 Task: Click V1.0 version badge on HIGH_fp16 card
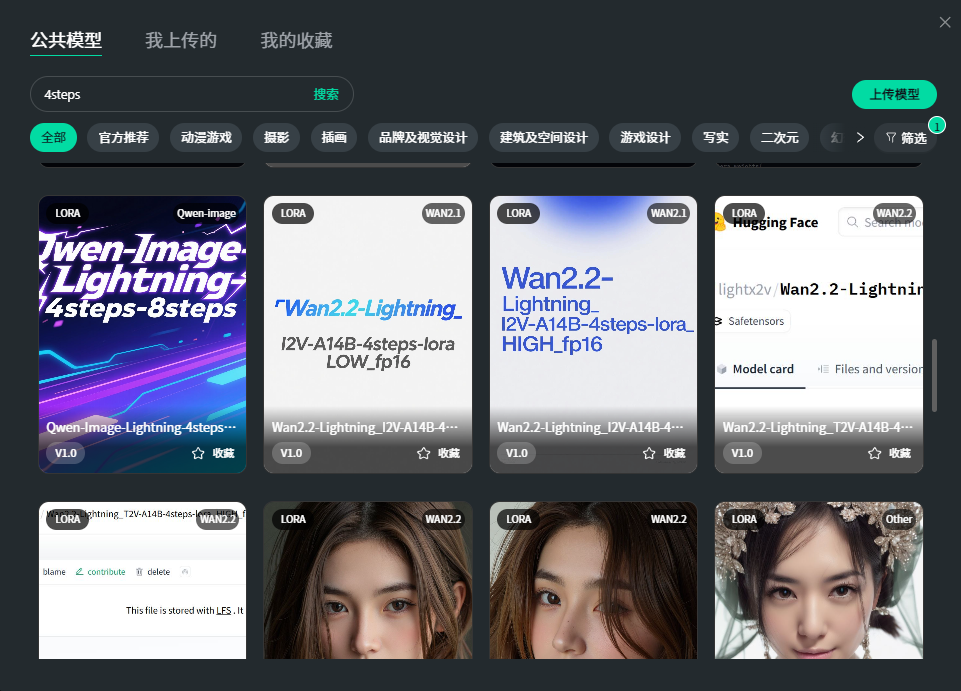click(517, 453)
